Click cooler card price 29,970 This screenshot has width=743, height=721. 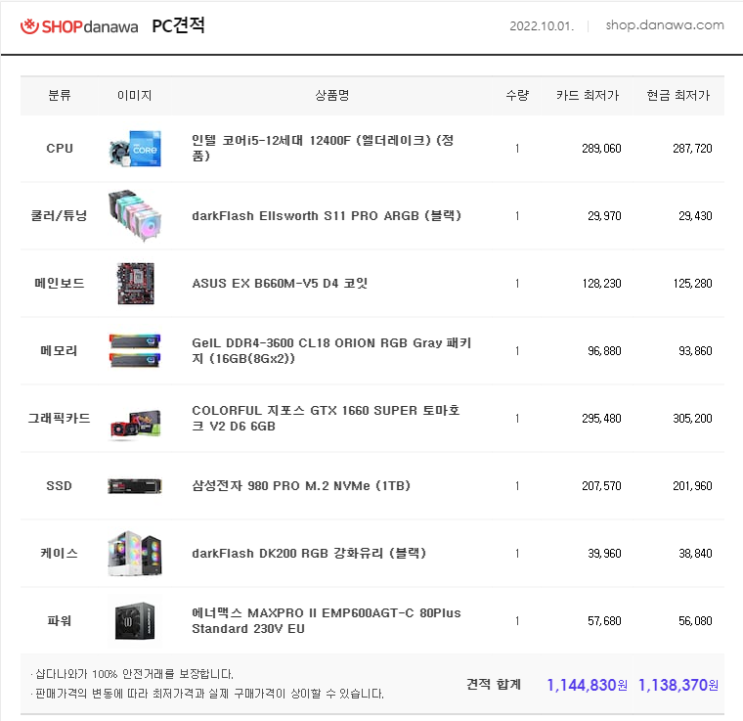click(604, 216)
